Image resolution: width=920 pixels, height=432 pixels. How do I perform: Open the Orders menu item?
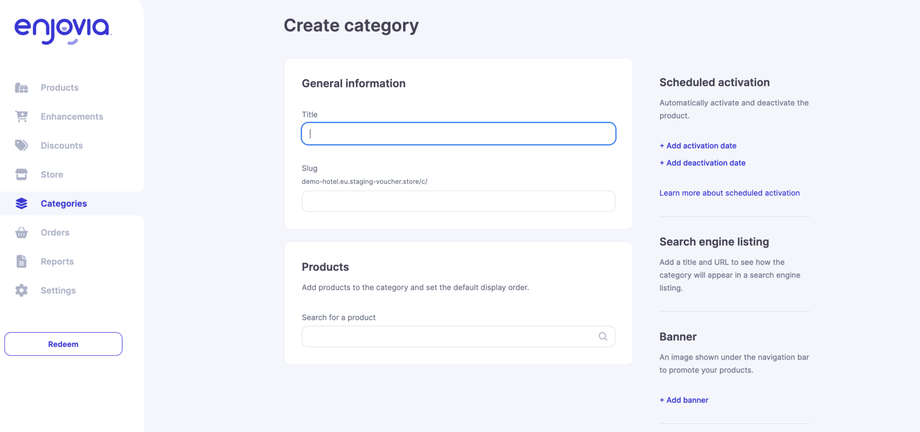coord(55,233)
